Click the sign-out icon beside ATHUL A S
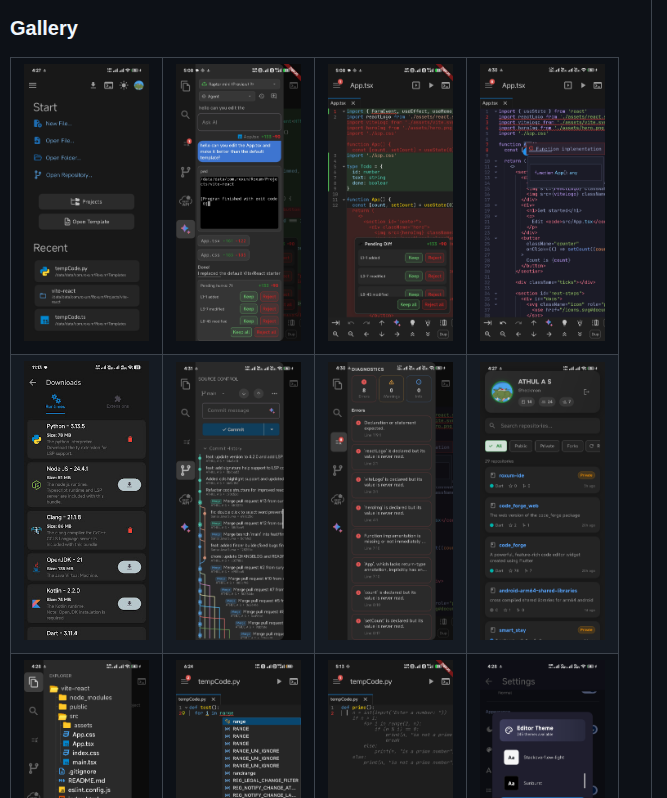Image resolution: width=667 pixels, height=798 pixels. 586,392
